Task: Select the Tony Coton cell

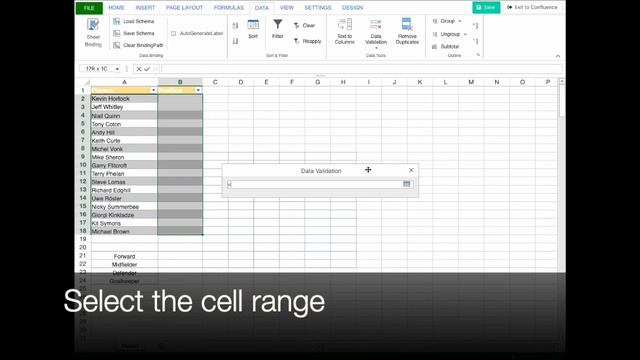Action: 124,124
